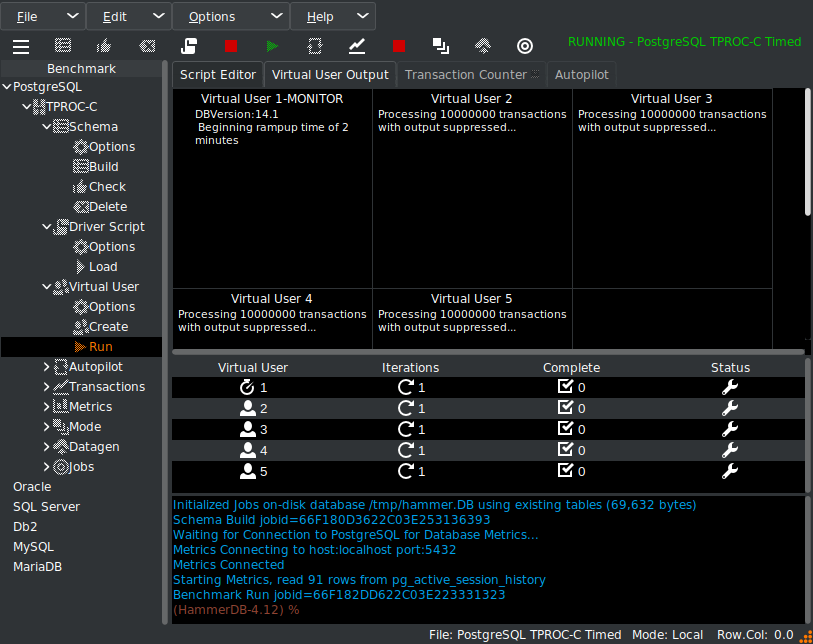Click the virtual user output vertical scrollbar

tap(808, 152)
